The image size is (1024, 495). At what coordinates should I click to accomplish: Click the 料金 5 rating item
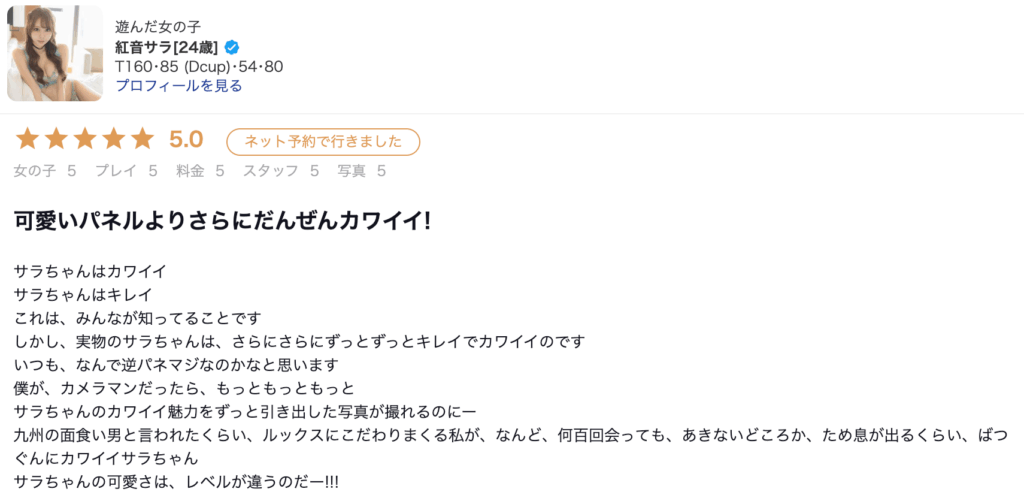[x=200, y=171]
